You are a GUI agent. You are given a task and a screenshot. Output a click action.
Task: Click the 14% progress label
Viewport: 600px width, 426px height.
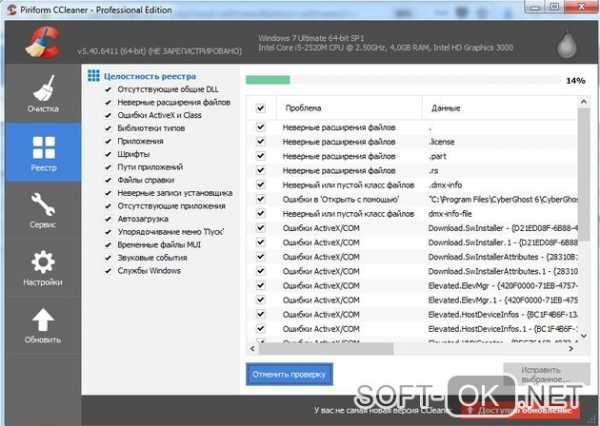576,81
